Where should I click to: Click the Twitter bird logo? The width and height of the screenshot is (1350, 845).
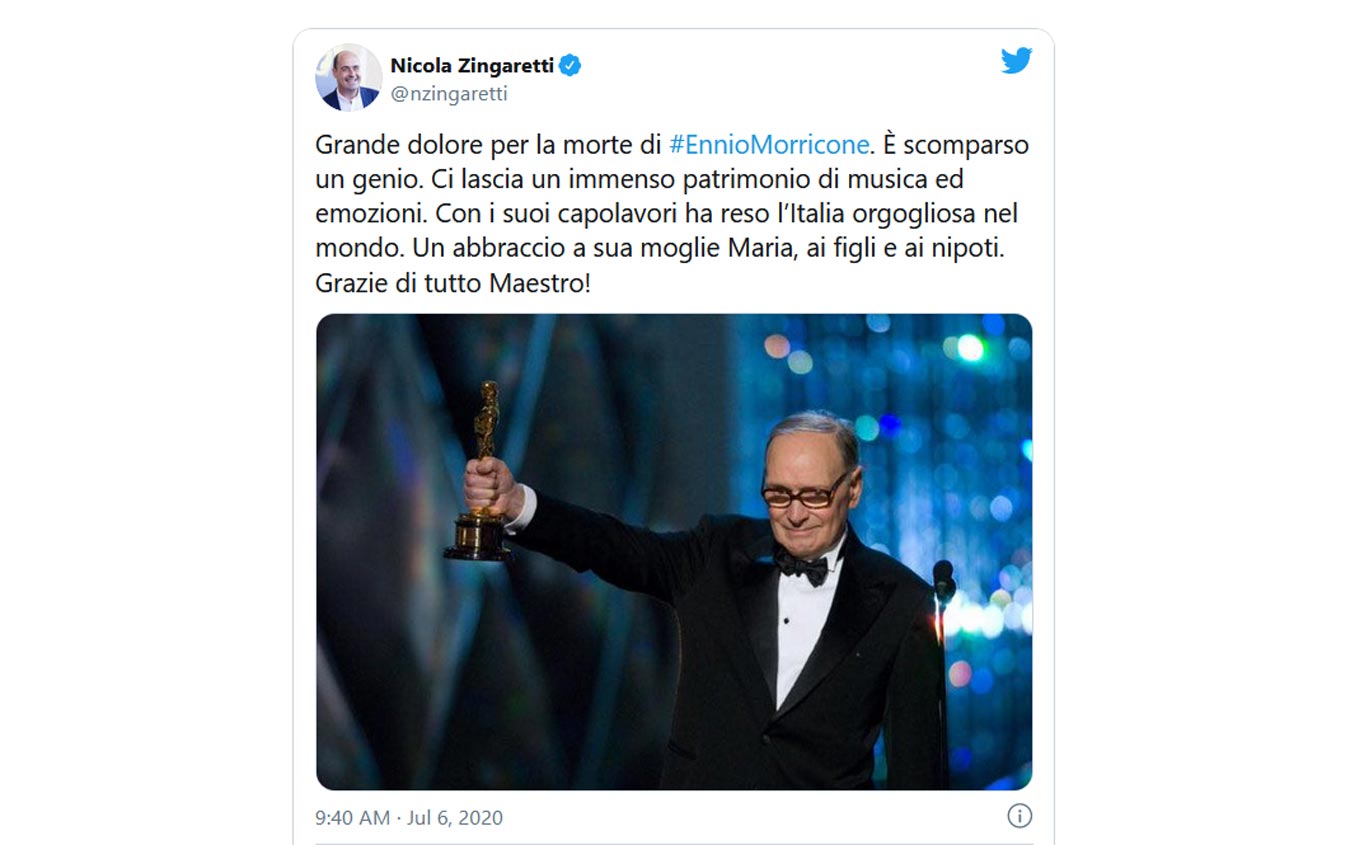(x=1016, y=62)
